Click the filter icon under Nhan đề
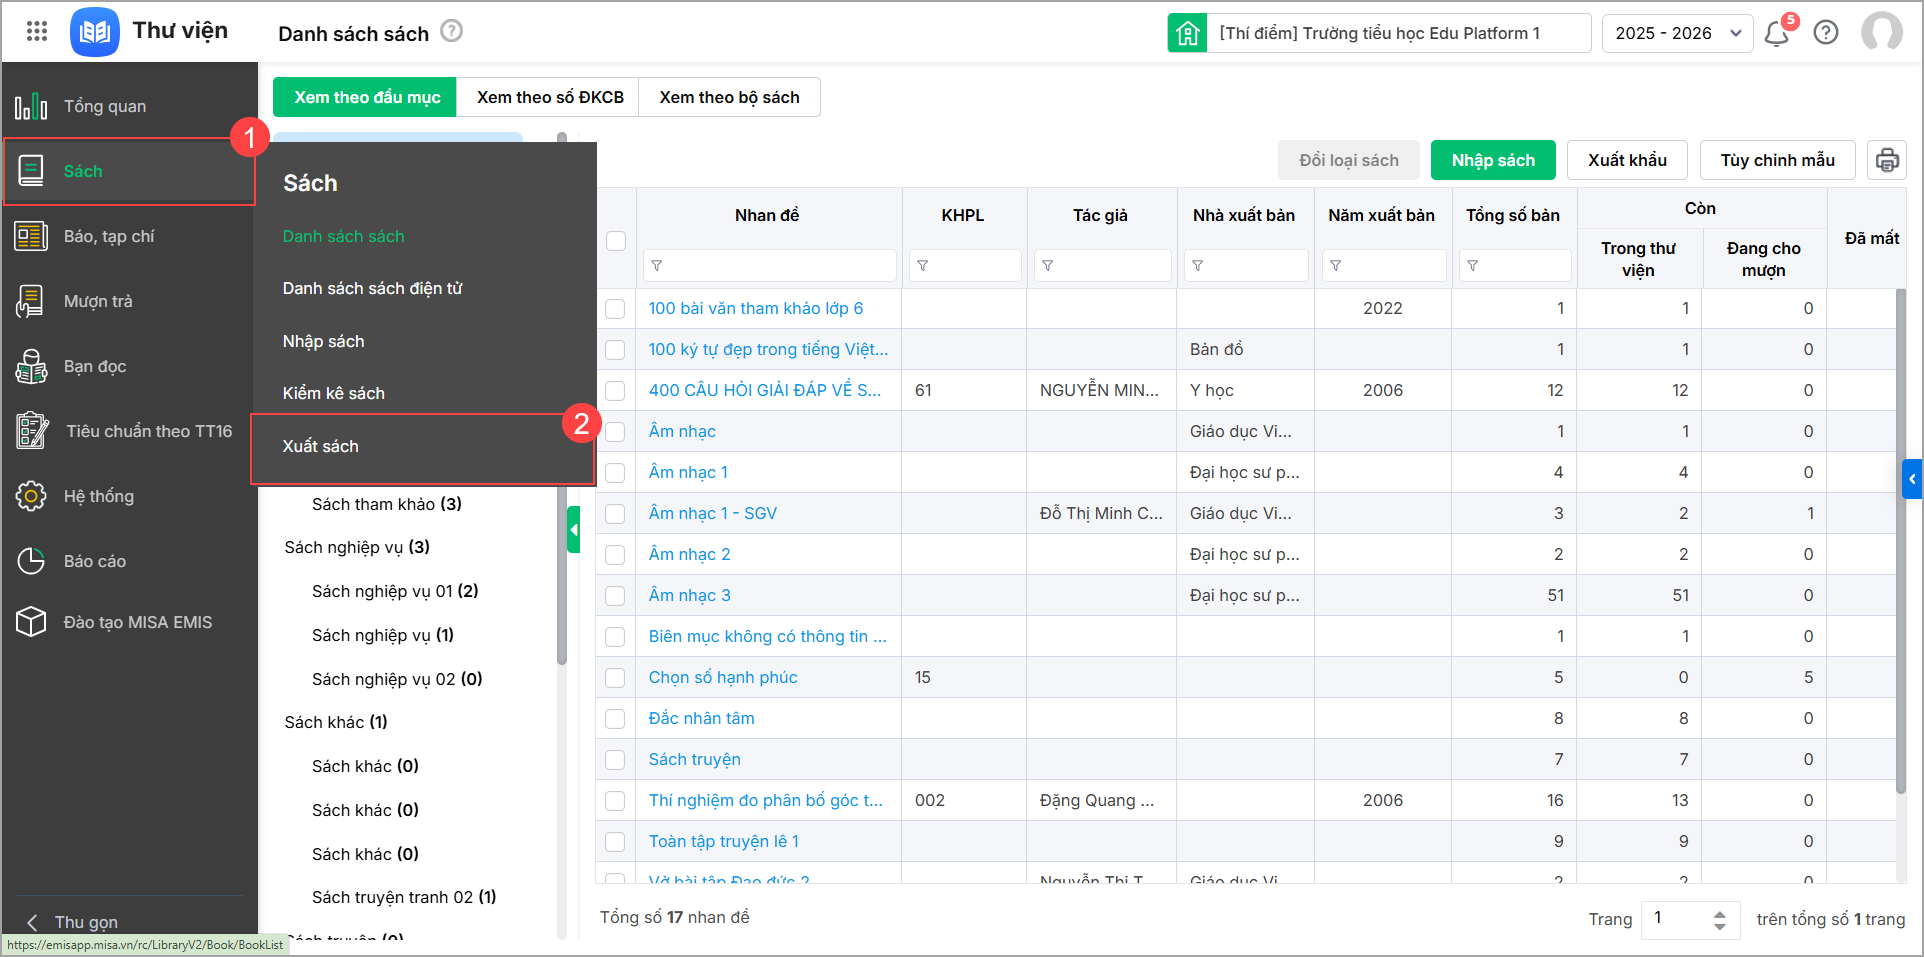The image size is (1924, 957). coord(657,266)
